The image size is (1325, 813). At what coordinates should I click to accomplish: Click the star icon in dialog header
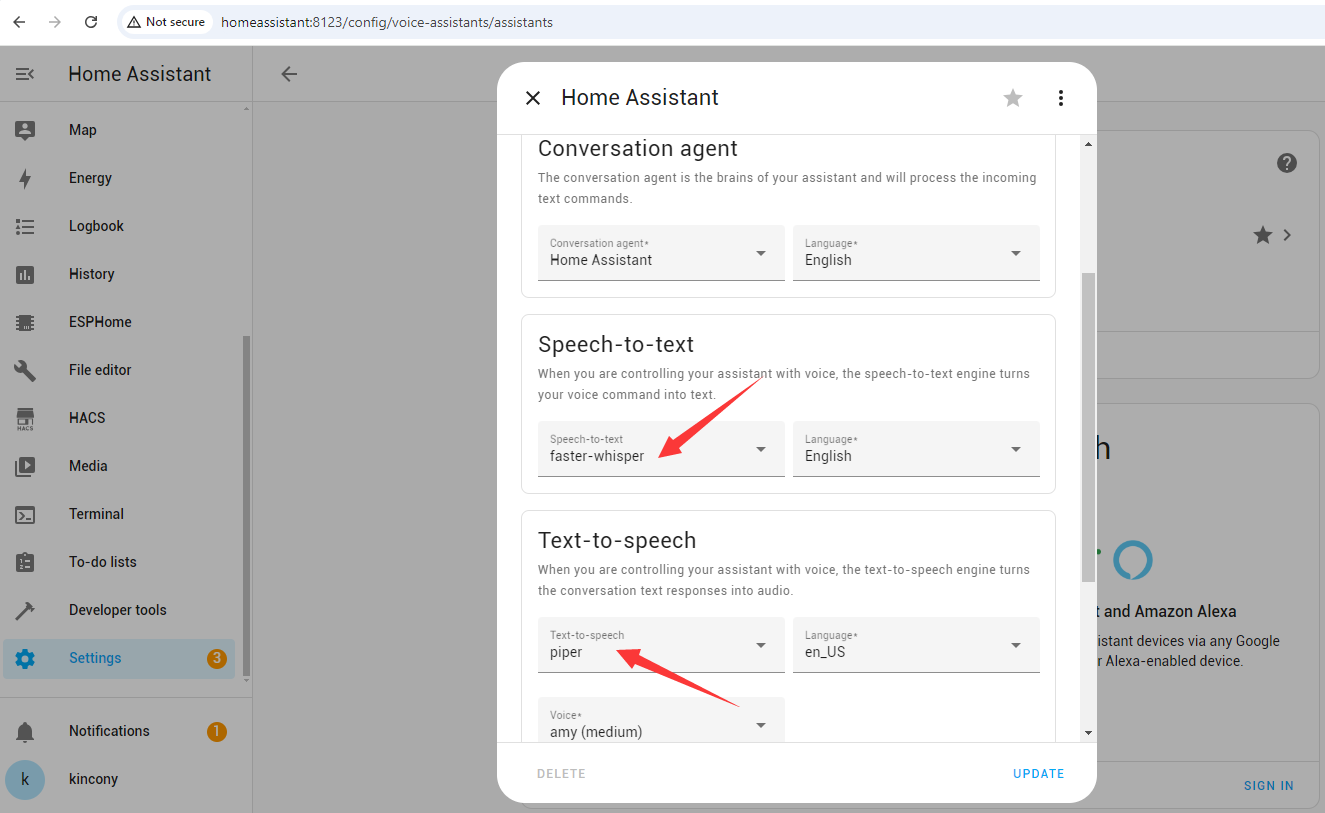[1013, 98]
